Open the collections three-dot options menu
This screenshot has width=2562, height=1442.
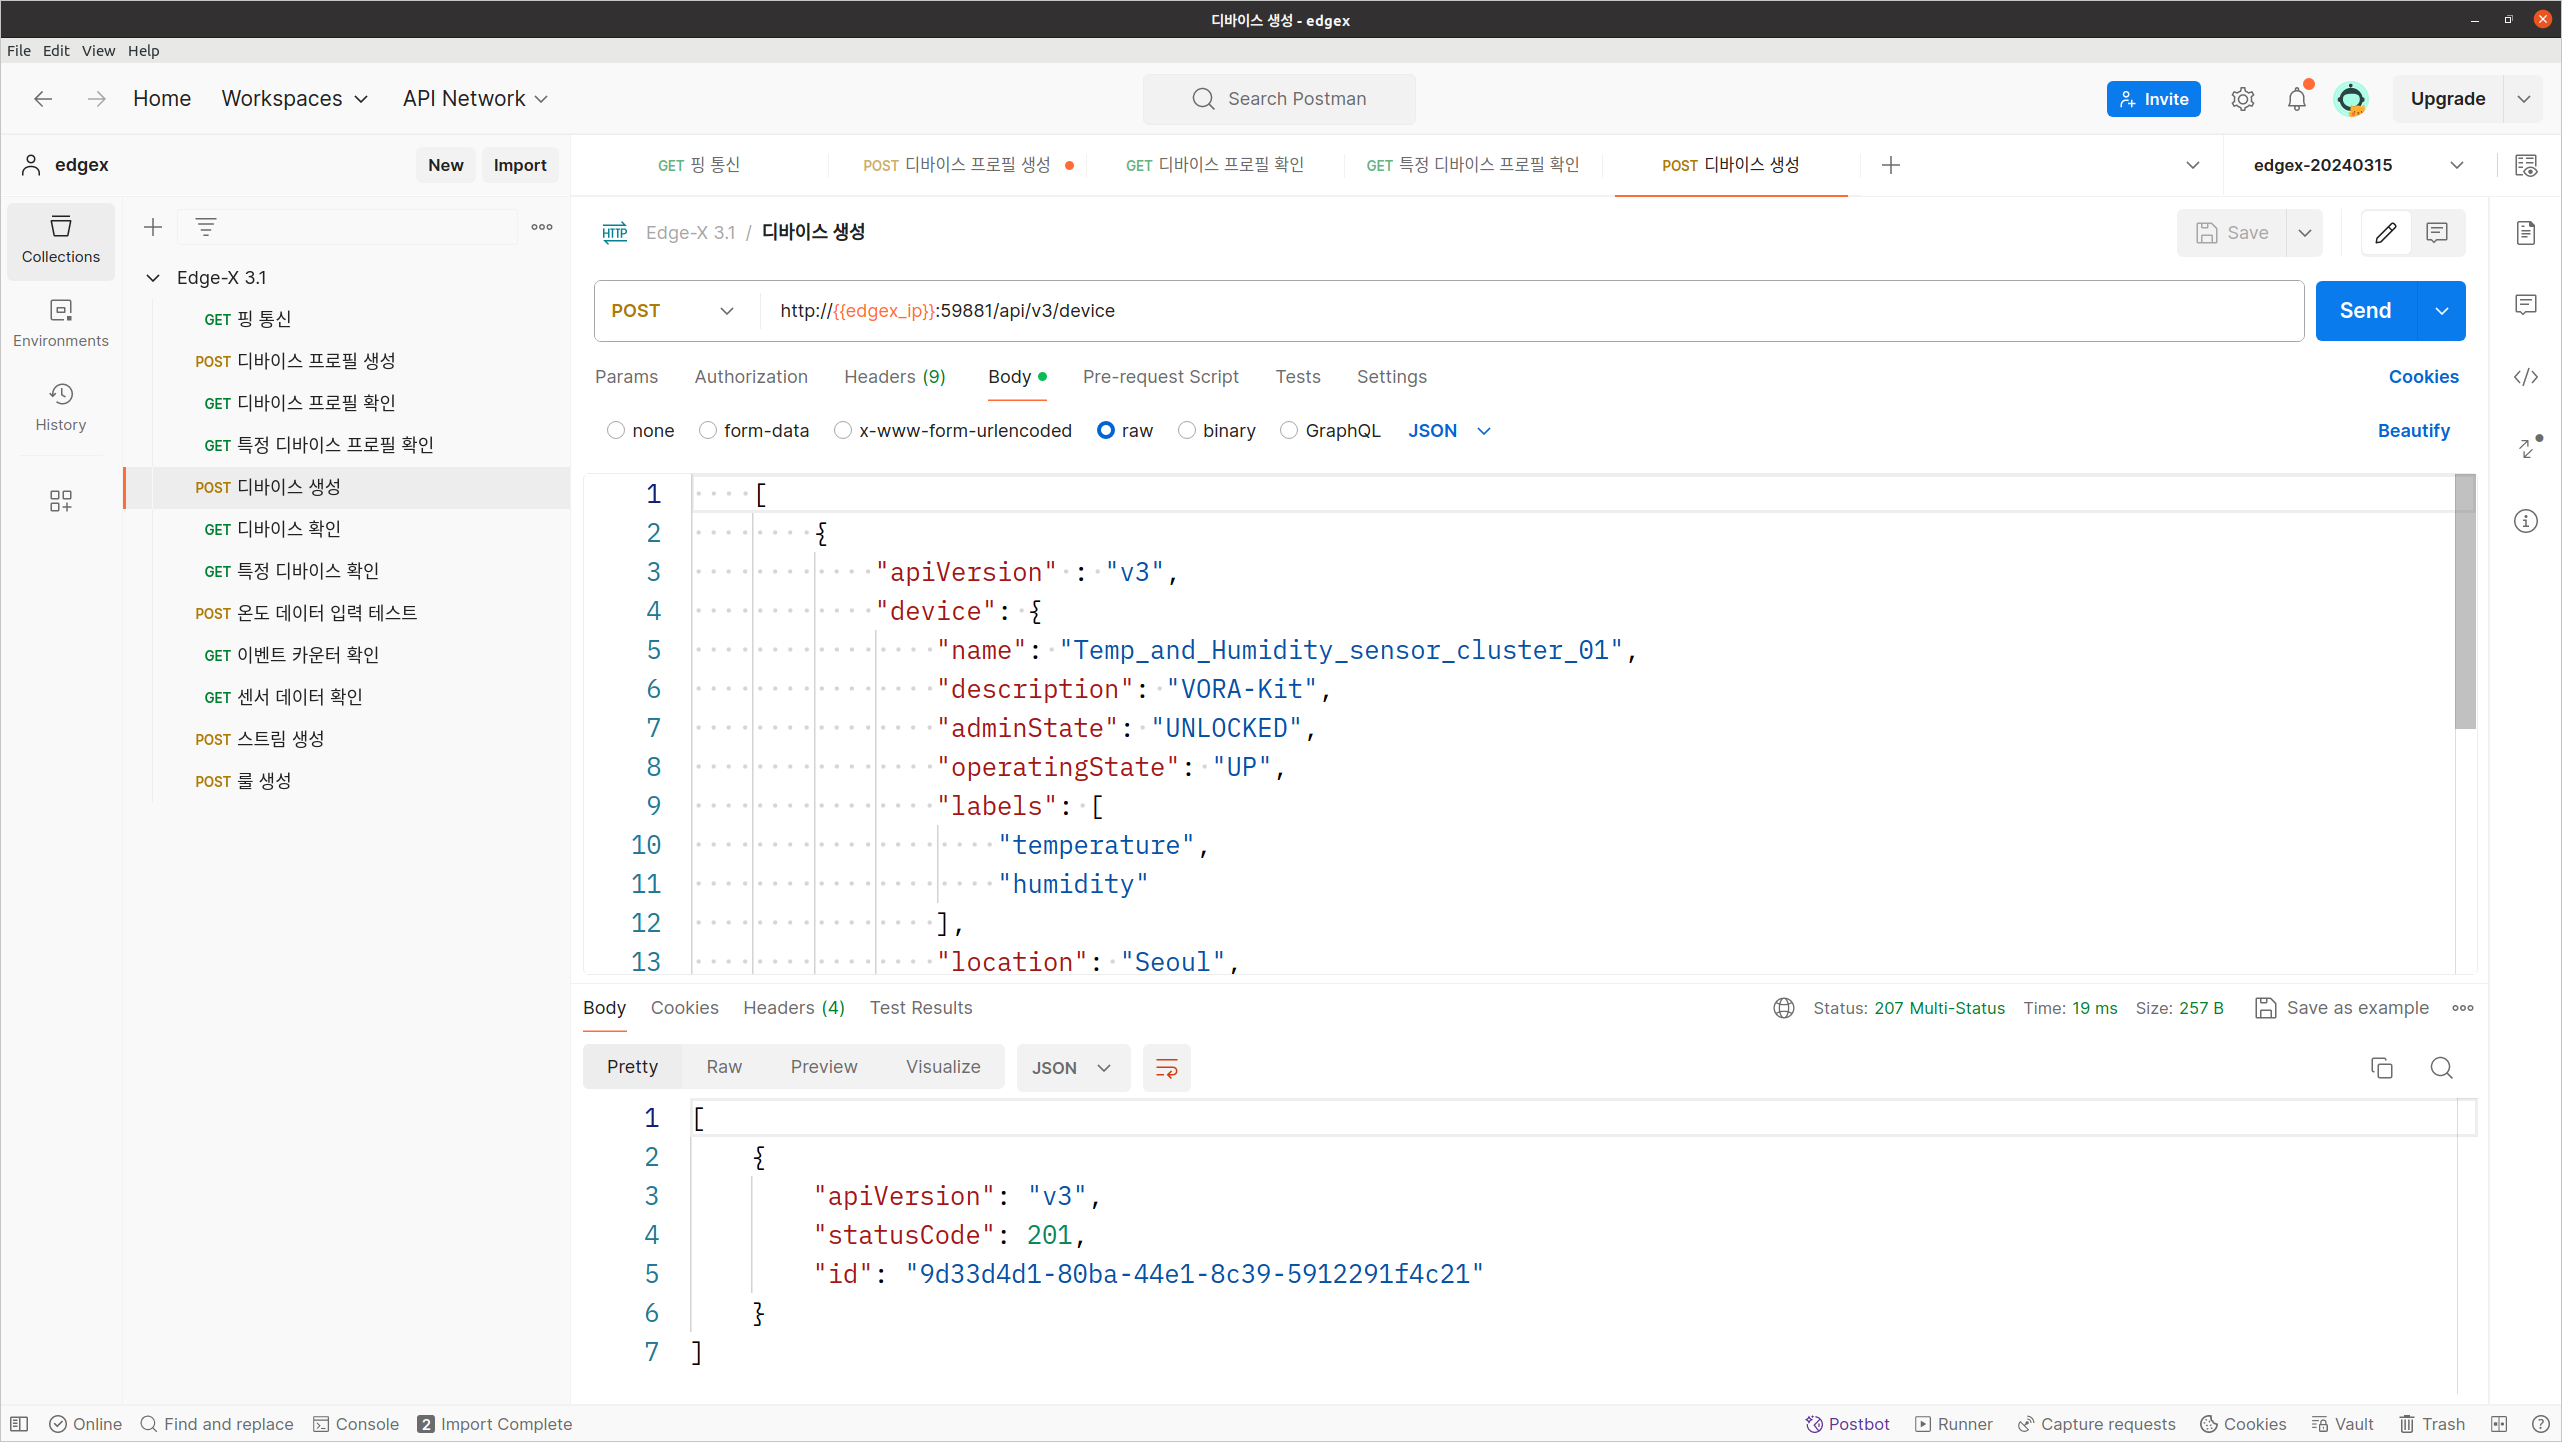(x=542, y=227)
